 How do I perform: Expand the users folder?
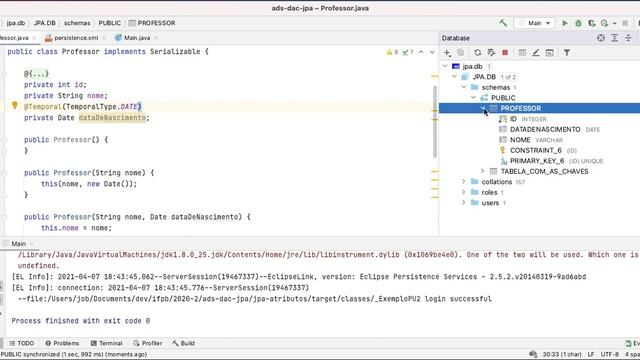tap(464, 203)
